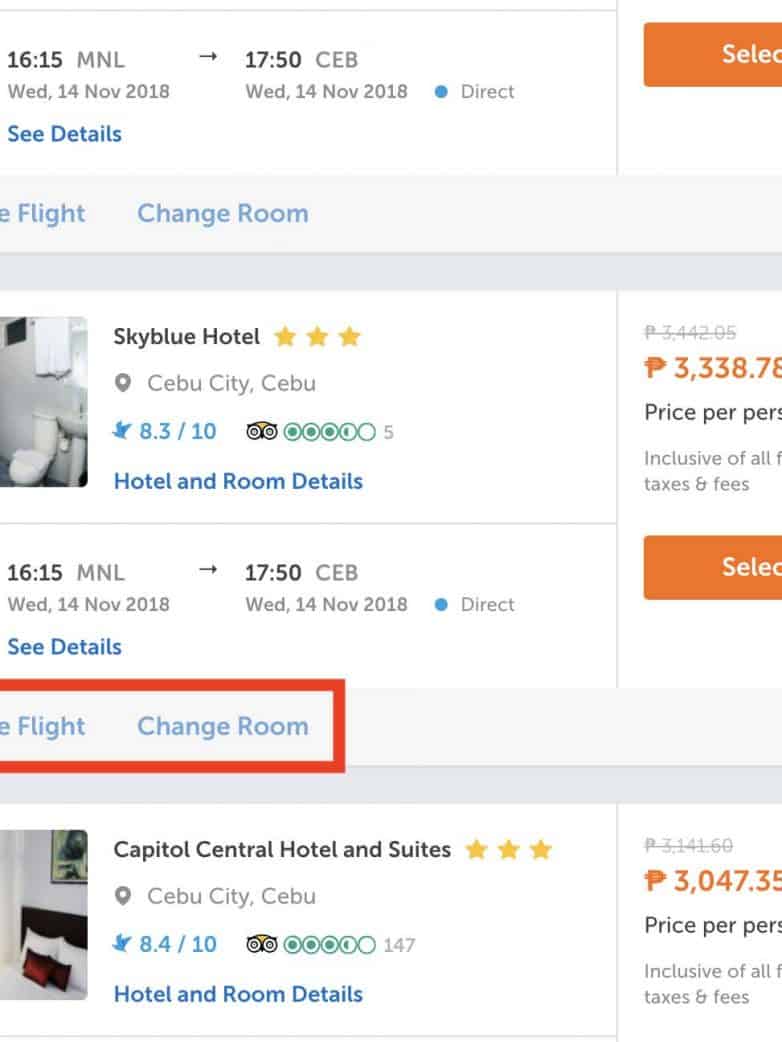The height and width of the screenshot is (1042, 782).
Task: Click Change Room inside the red highlighted box
Action: (x=223, y=726)
